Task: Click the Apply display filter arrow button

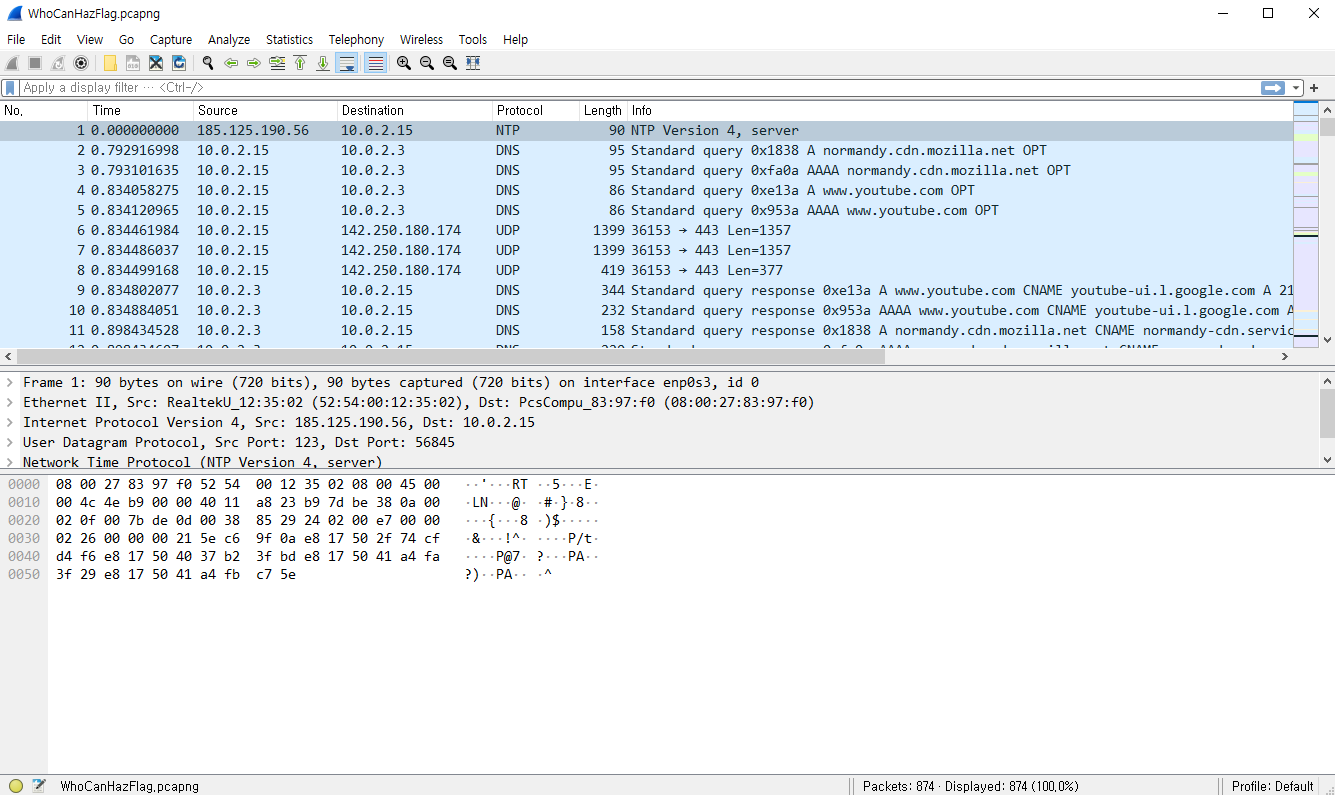Action: [x=1273, y=88]
